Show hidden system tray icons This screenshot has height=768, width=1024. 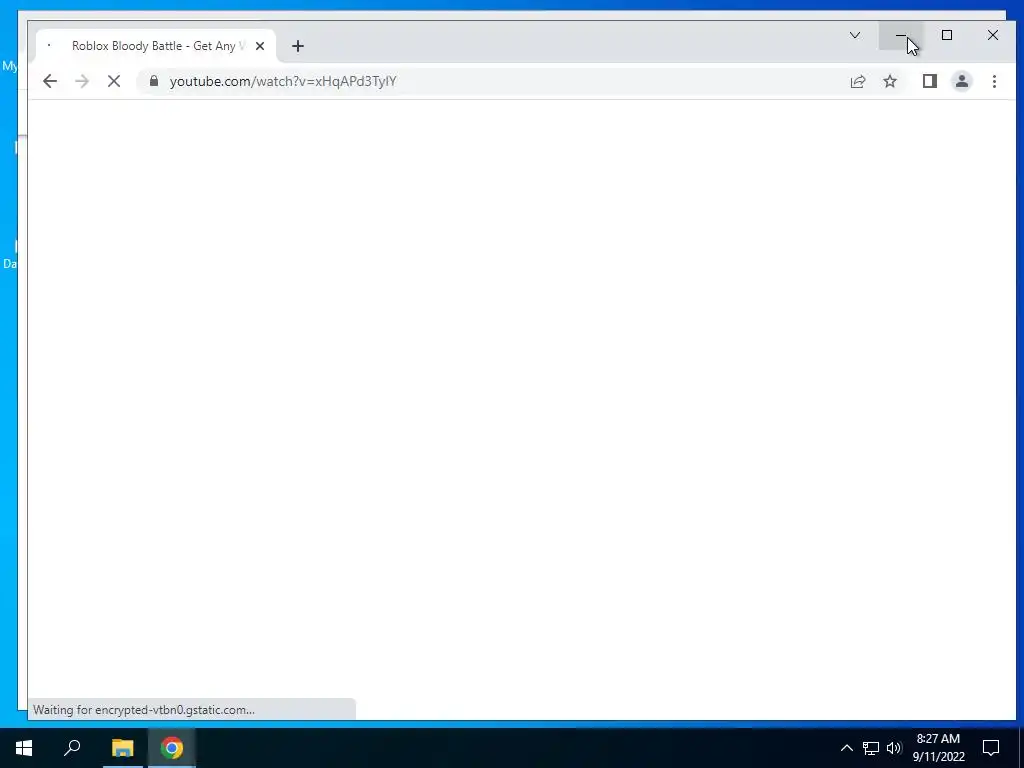[846, 748]
